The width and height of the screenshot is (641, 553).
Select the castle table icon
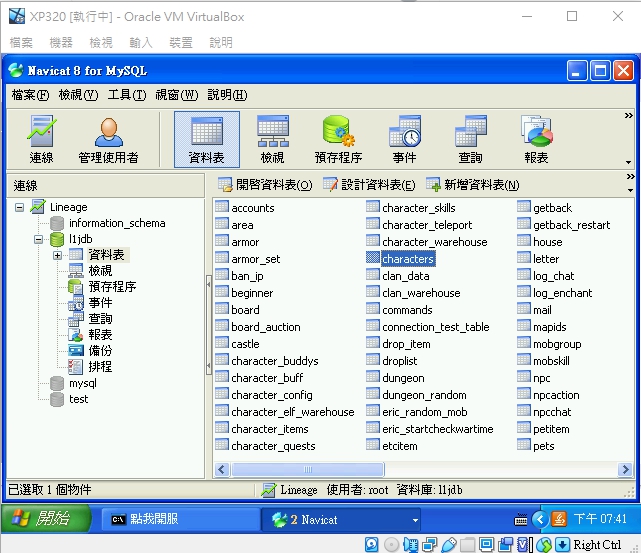(222, 343)
